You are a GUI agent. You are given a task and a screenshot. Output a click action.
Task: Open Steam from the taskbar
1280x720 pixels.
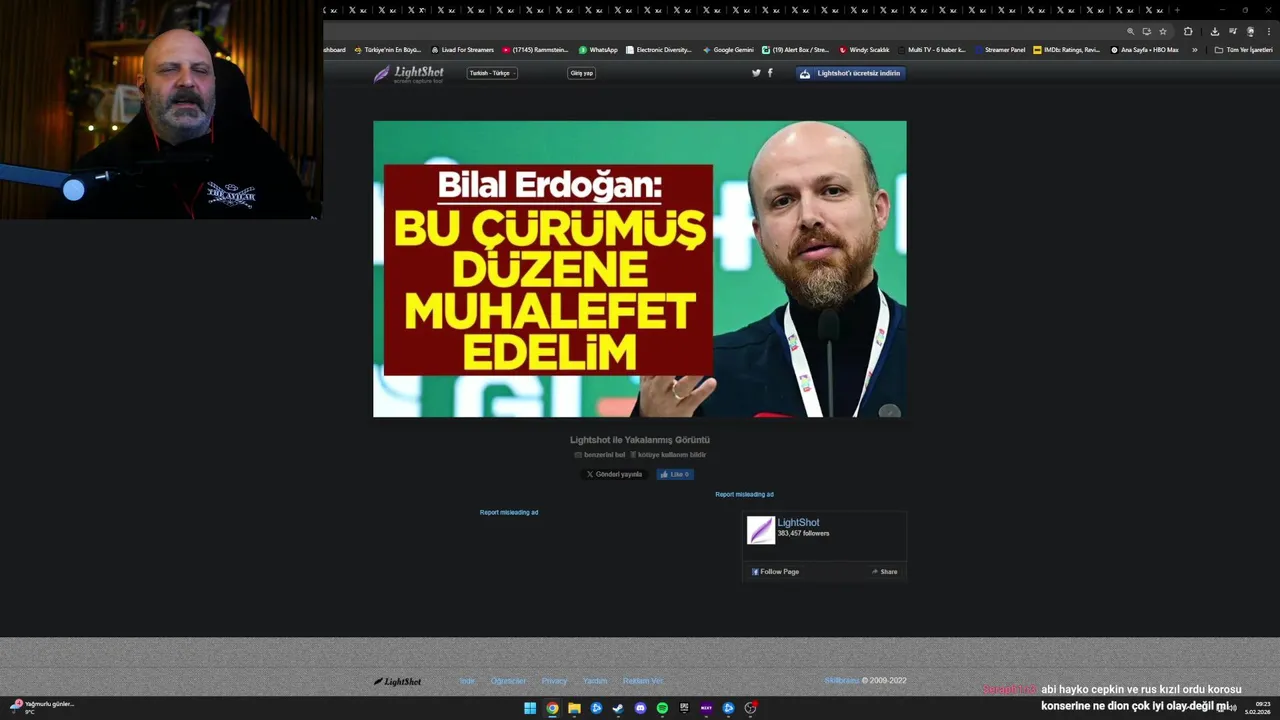coord(618,708)
